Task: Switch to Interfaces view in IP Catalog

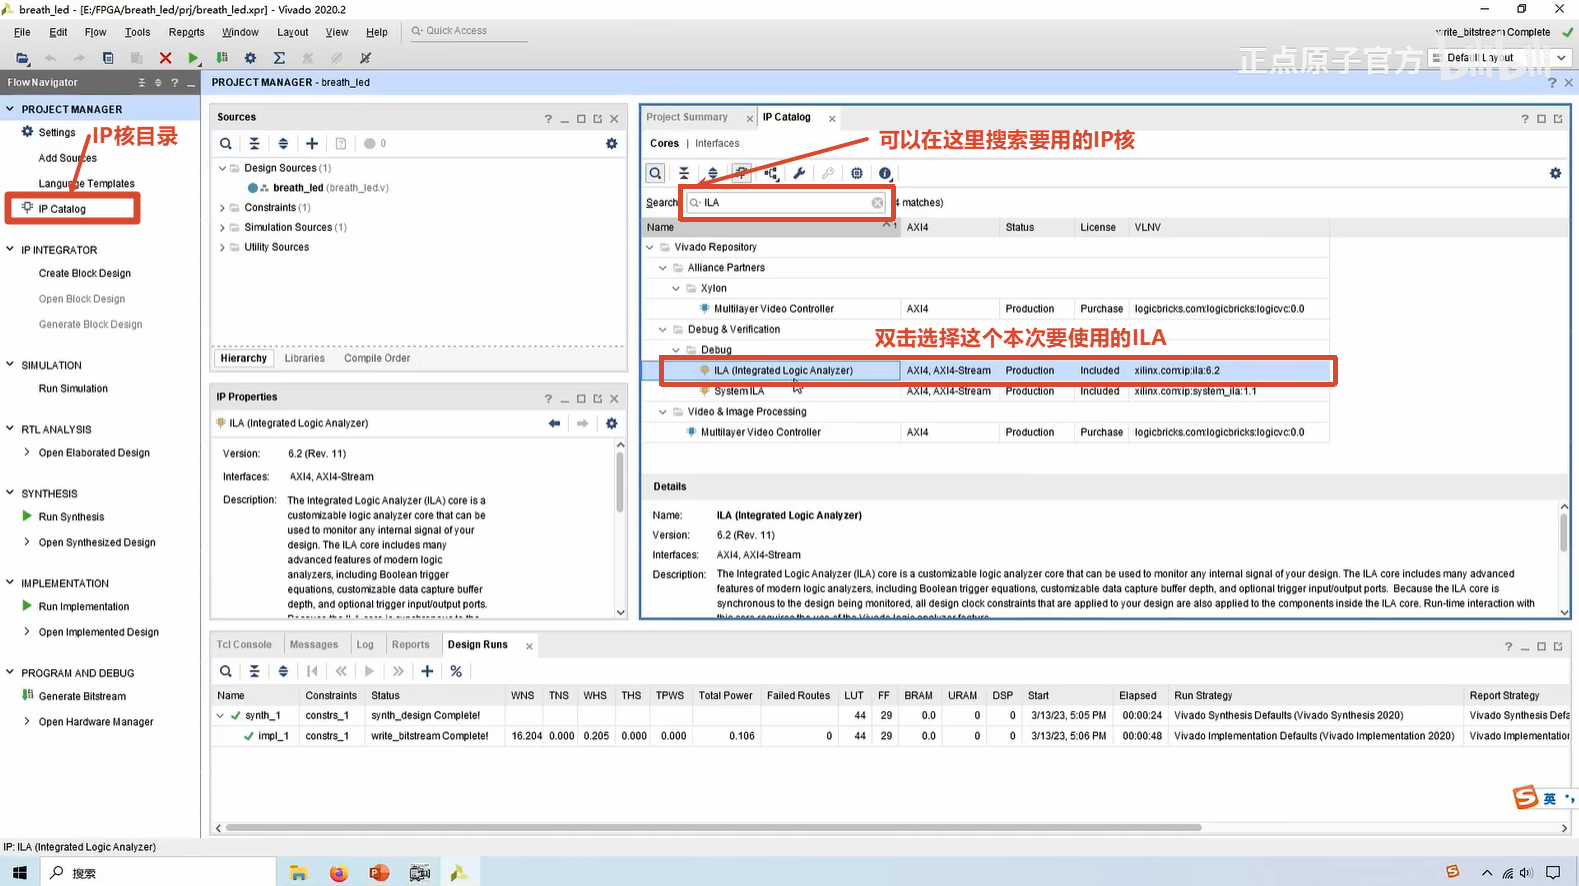Action: pos(717,143)
